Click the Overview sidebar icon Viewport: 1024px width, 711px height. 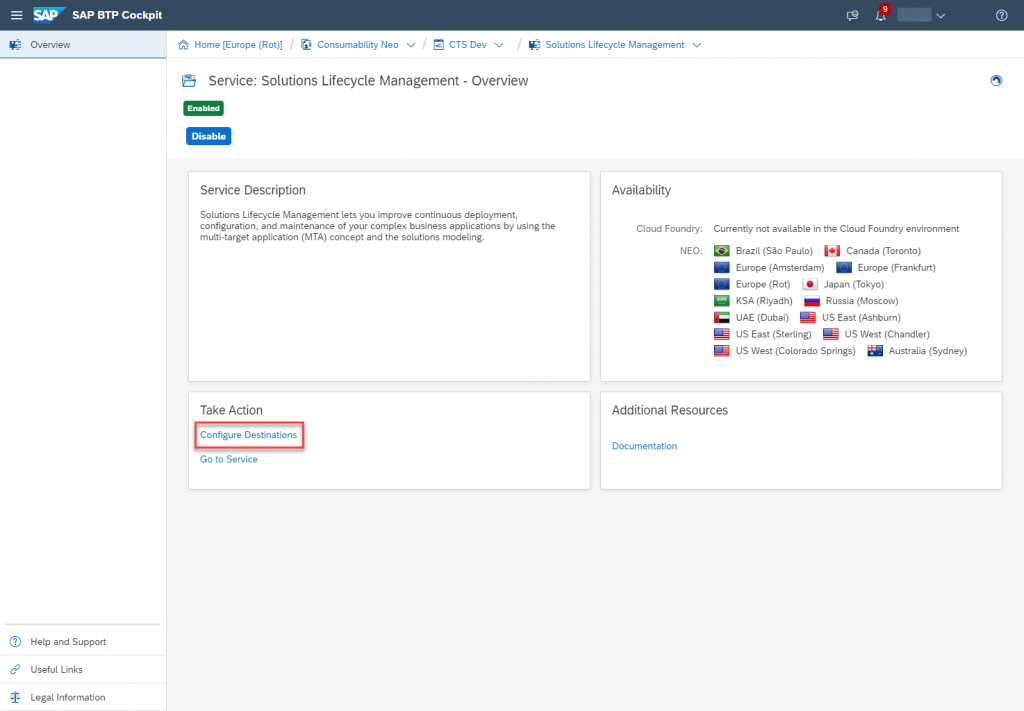[x=15, y=44]
